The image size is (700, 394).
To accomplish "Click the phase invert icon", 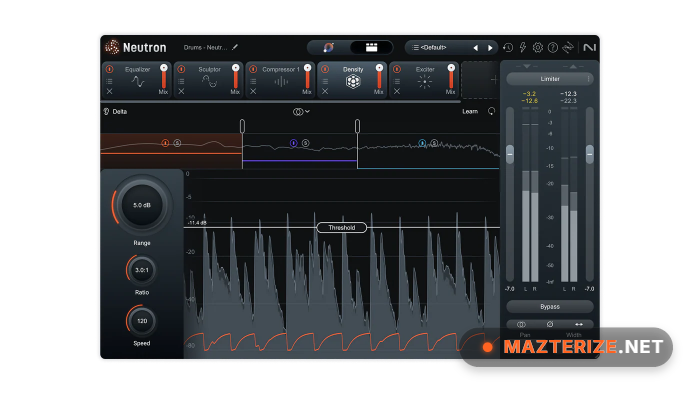I will 550,324.
